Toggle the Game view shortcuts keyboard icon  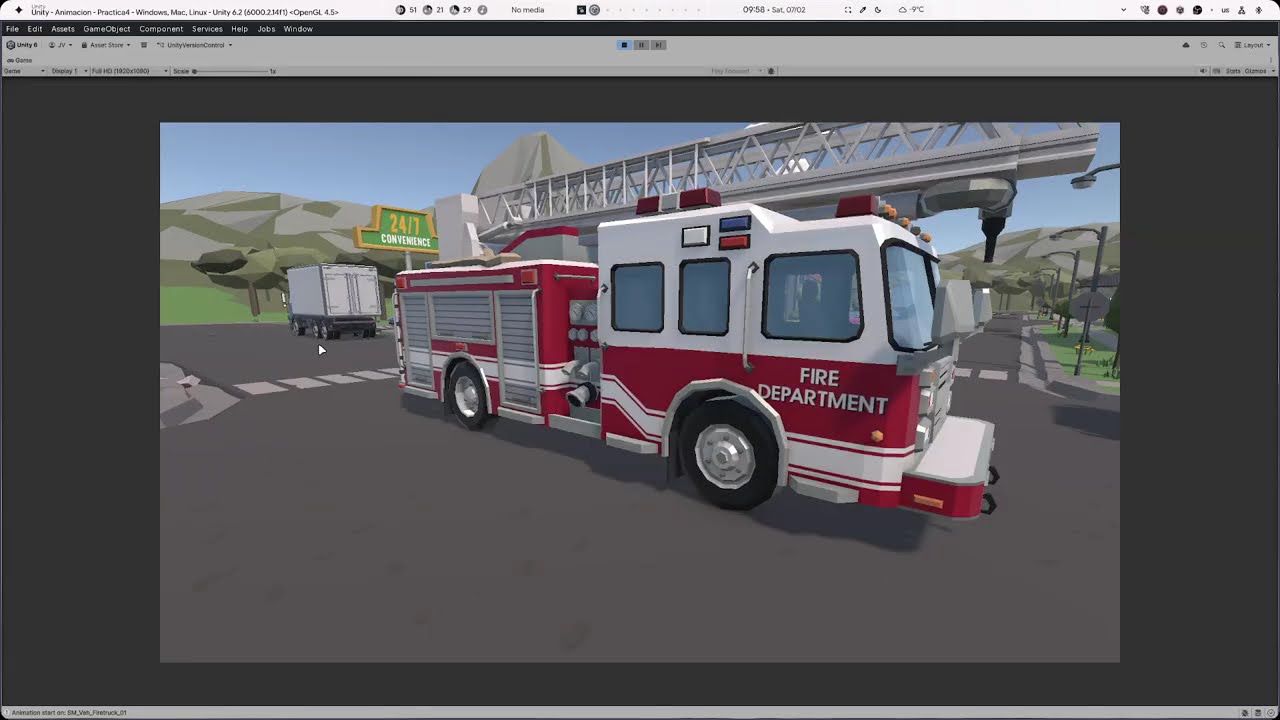pyautogui.click(x=1217, y=71)
